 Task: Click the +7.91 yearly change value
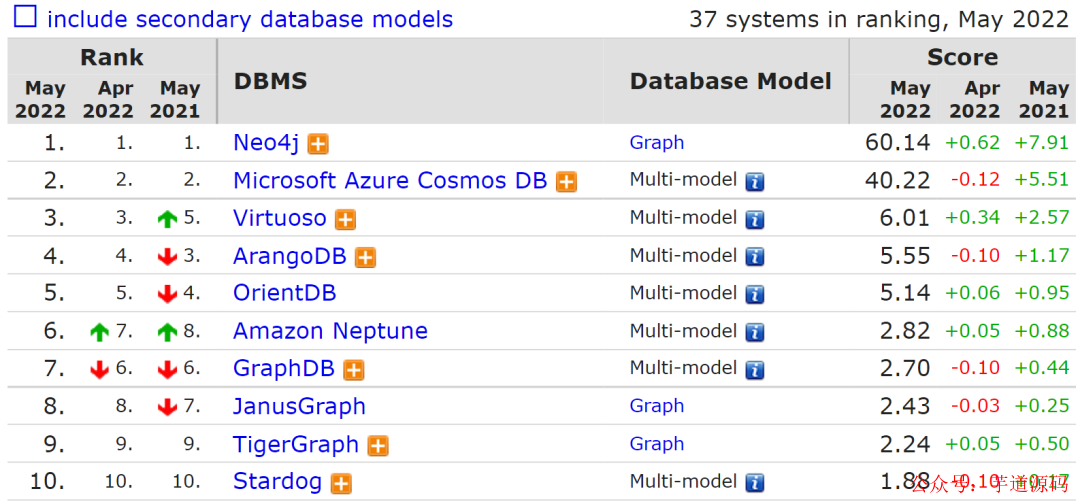pyautogui.click(x=1041, y=143)
